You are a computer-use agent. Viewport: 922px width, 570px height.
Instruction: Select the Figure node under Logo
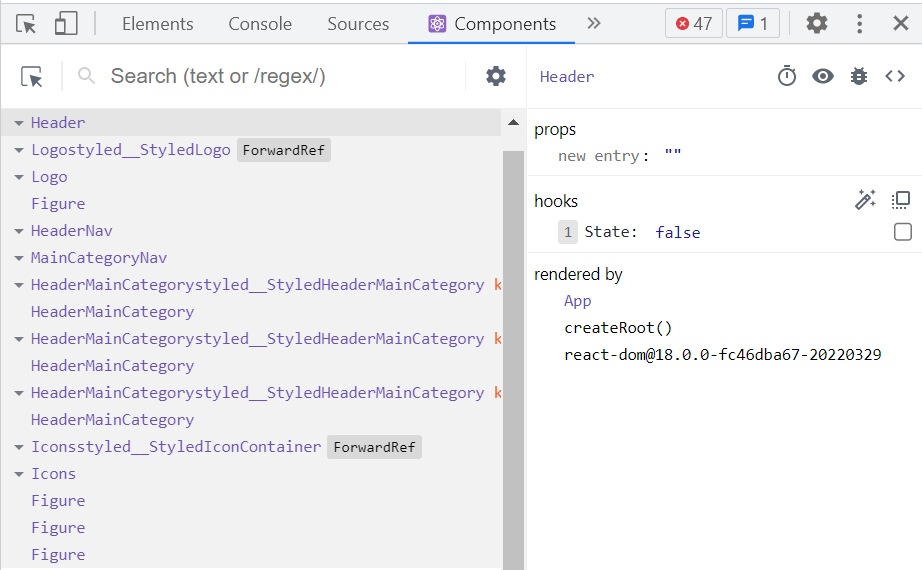58,204
